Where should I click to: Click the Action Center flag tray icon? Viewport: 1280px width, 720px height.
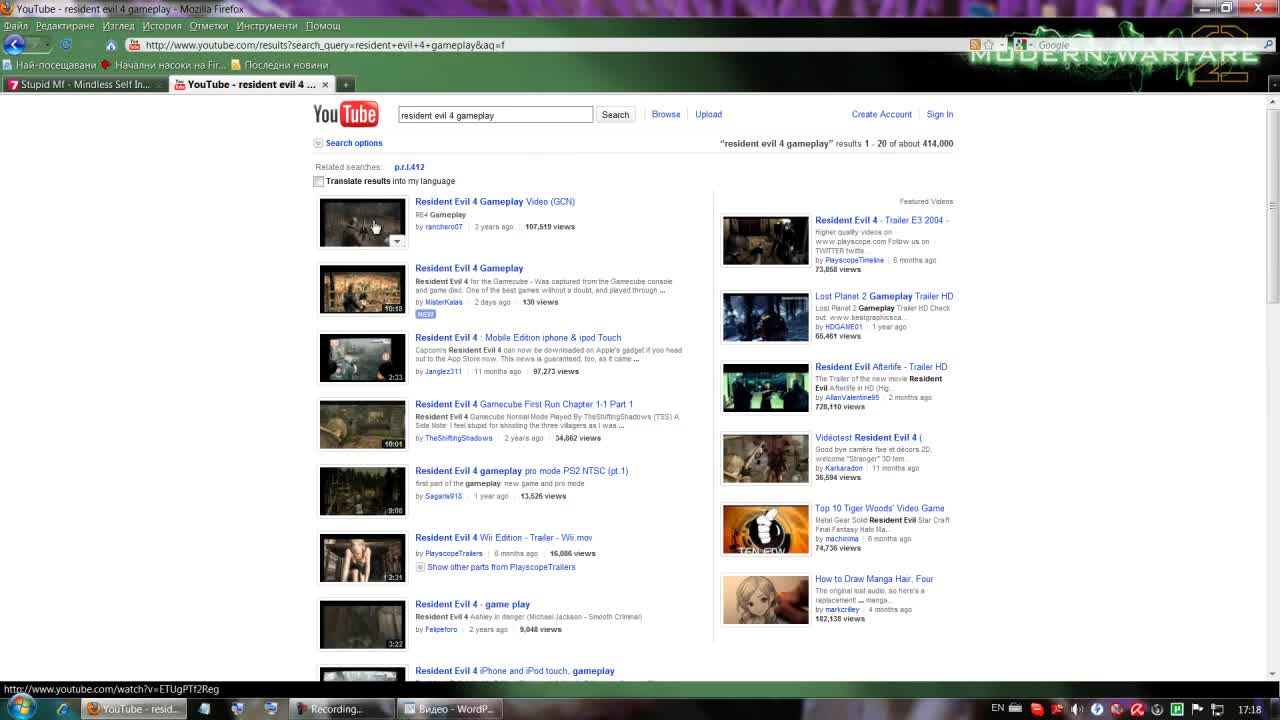[1197, 709]
